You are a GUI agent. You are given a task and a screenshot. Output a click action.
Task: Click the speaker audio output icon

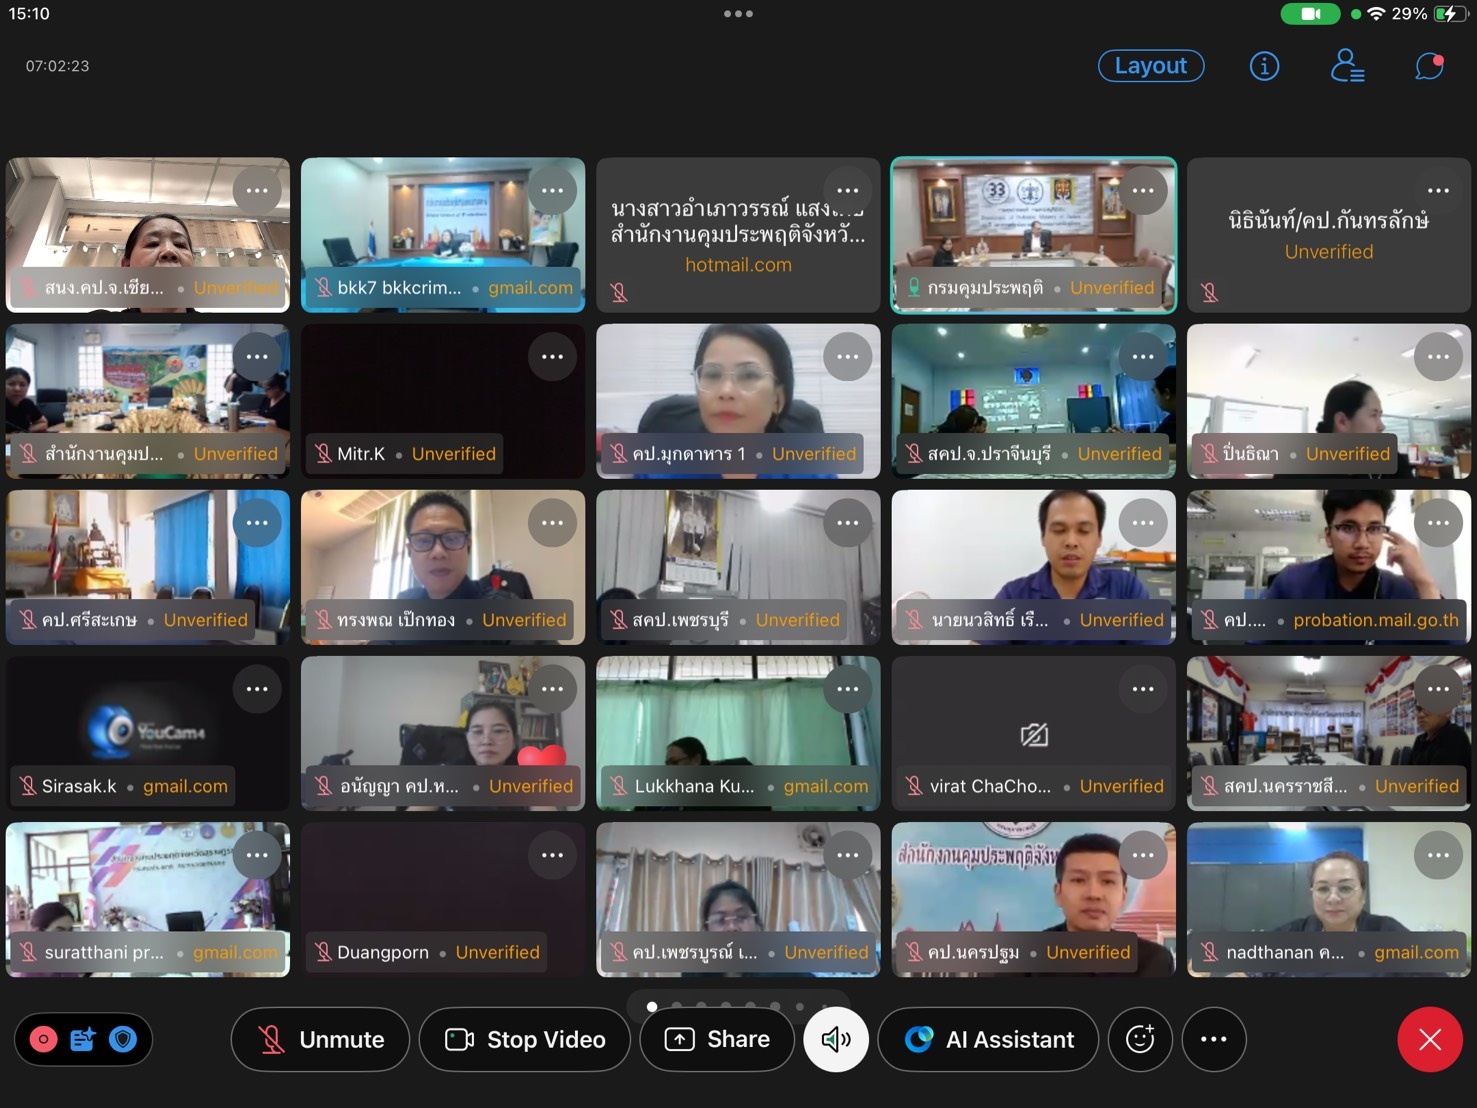(835, 1040)
